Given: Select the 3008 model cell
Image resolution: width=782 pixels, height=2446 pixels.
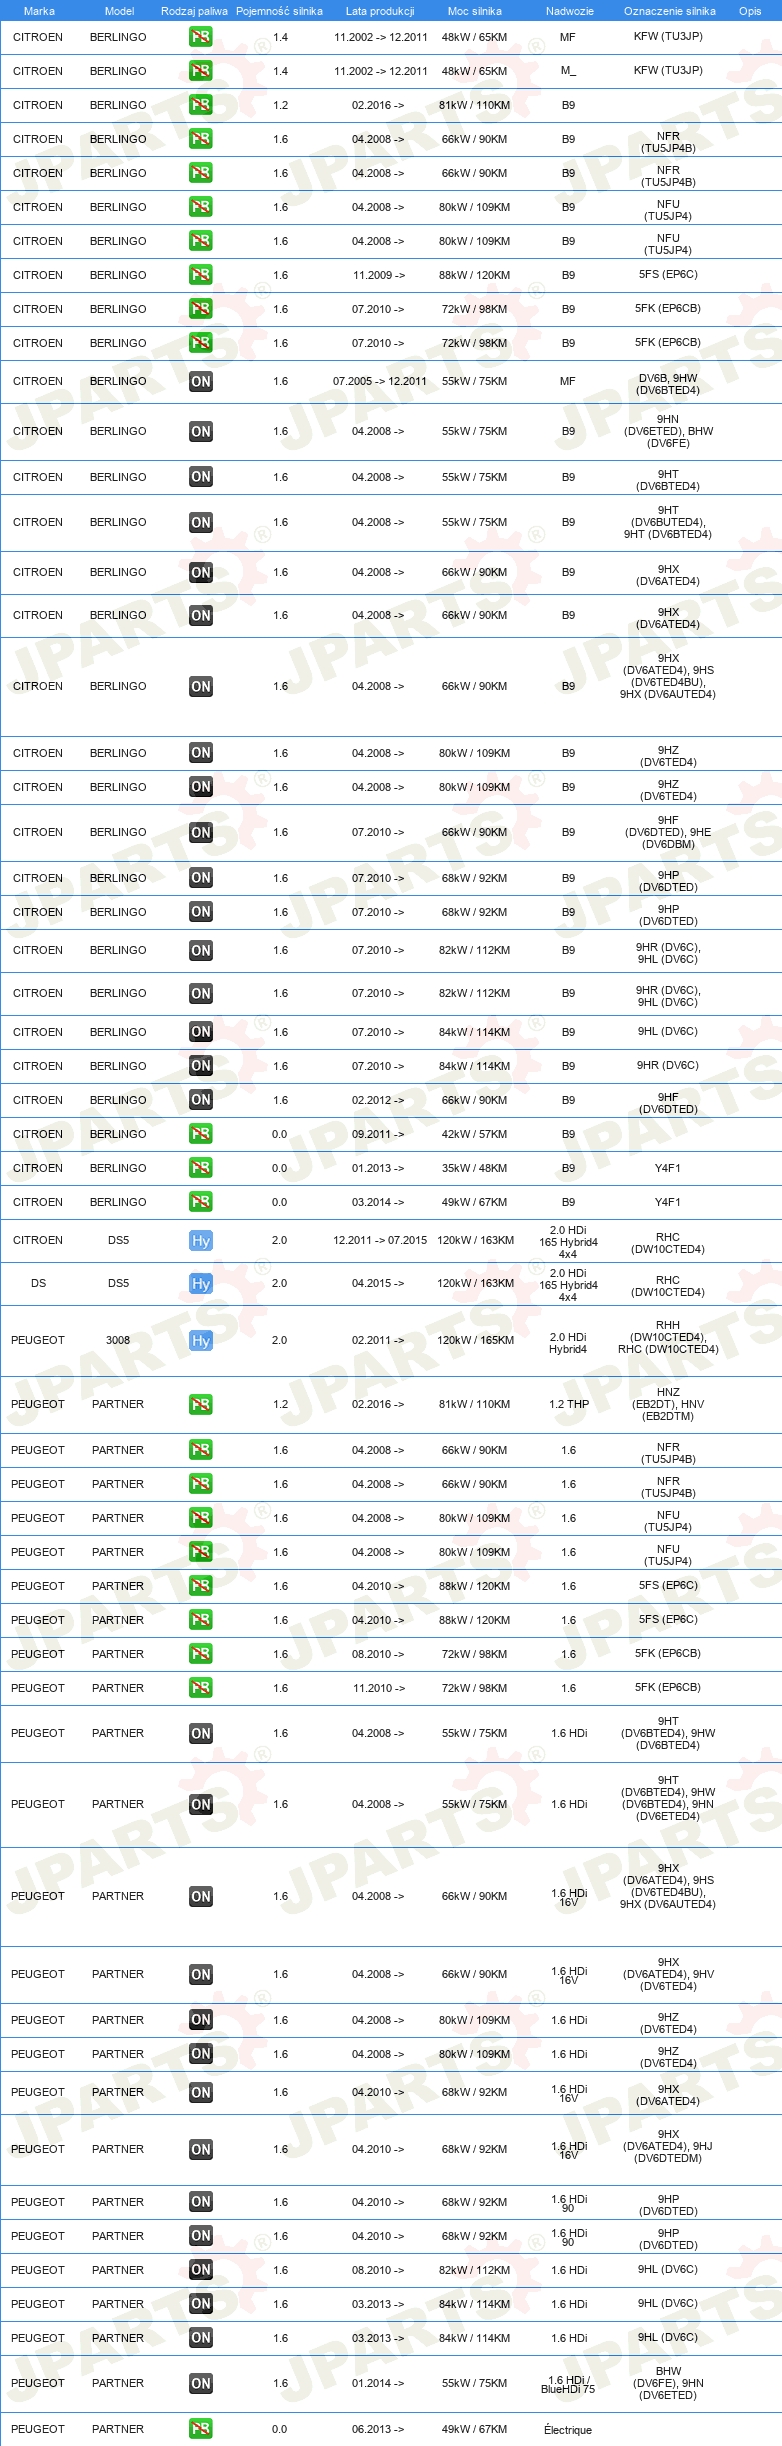Looking at the screenshot, I should pos(118,1340).
